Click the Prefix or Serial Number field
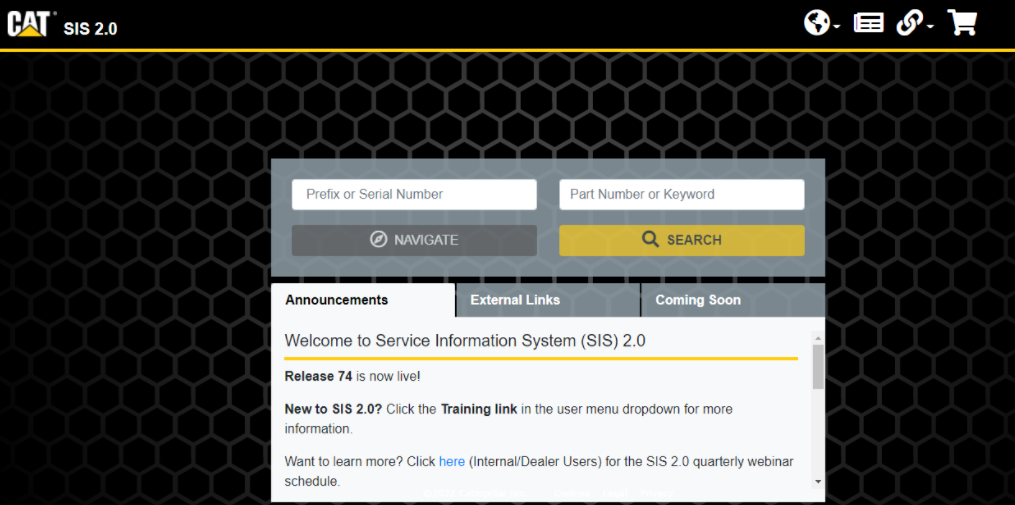This screenshot has height=505, width=1015. tap(414, 194)
